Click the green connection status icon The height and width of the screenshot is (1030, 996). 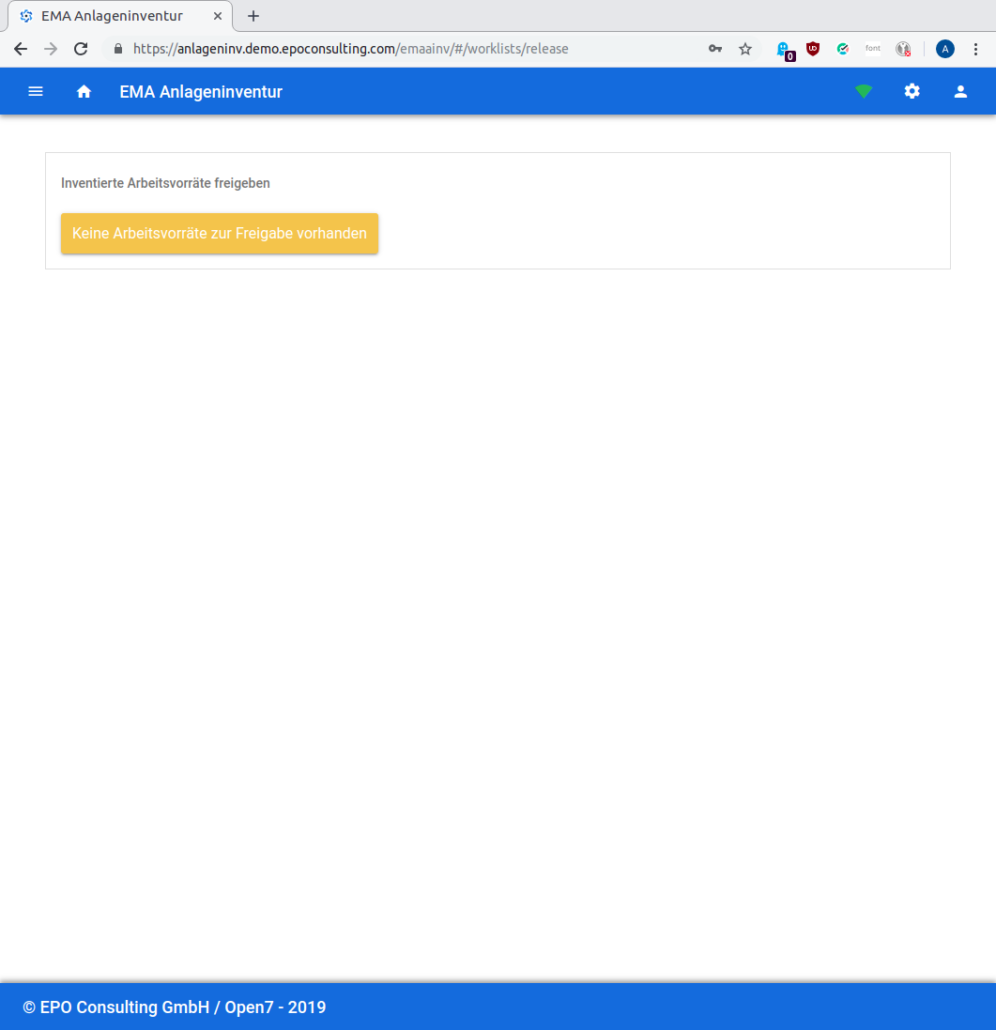tap(863, 91)
